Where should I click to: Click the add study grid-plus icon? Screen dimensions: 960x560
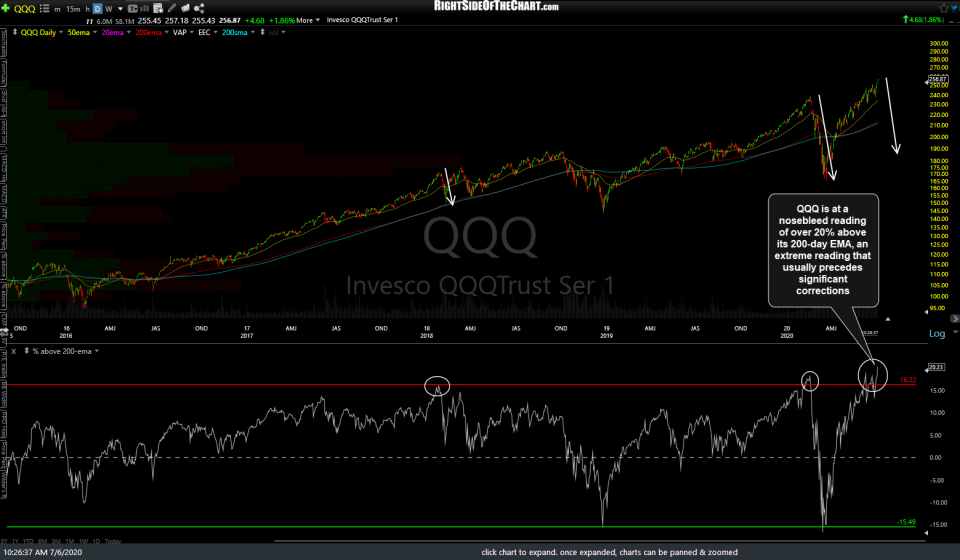(158, 9)
